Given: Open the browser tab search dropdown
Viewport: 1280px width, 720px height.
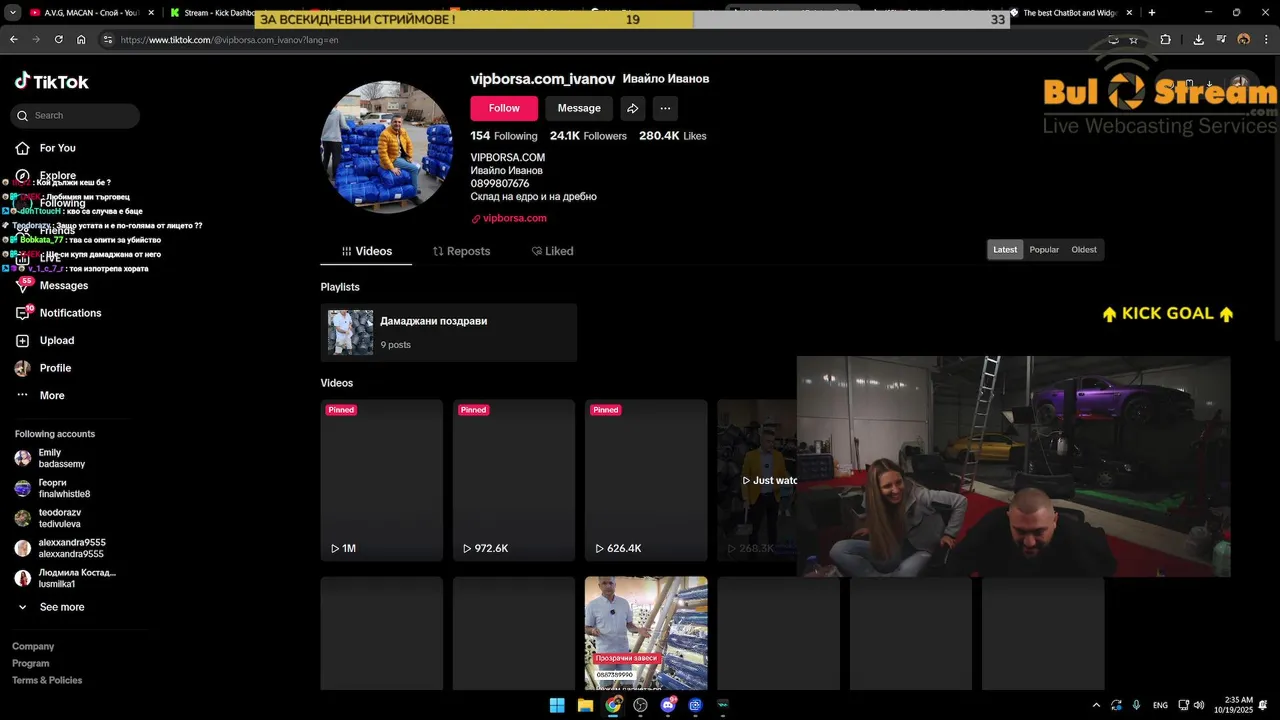Looking at the screenshot, I should pos(13,13).
